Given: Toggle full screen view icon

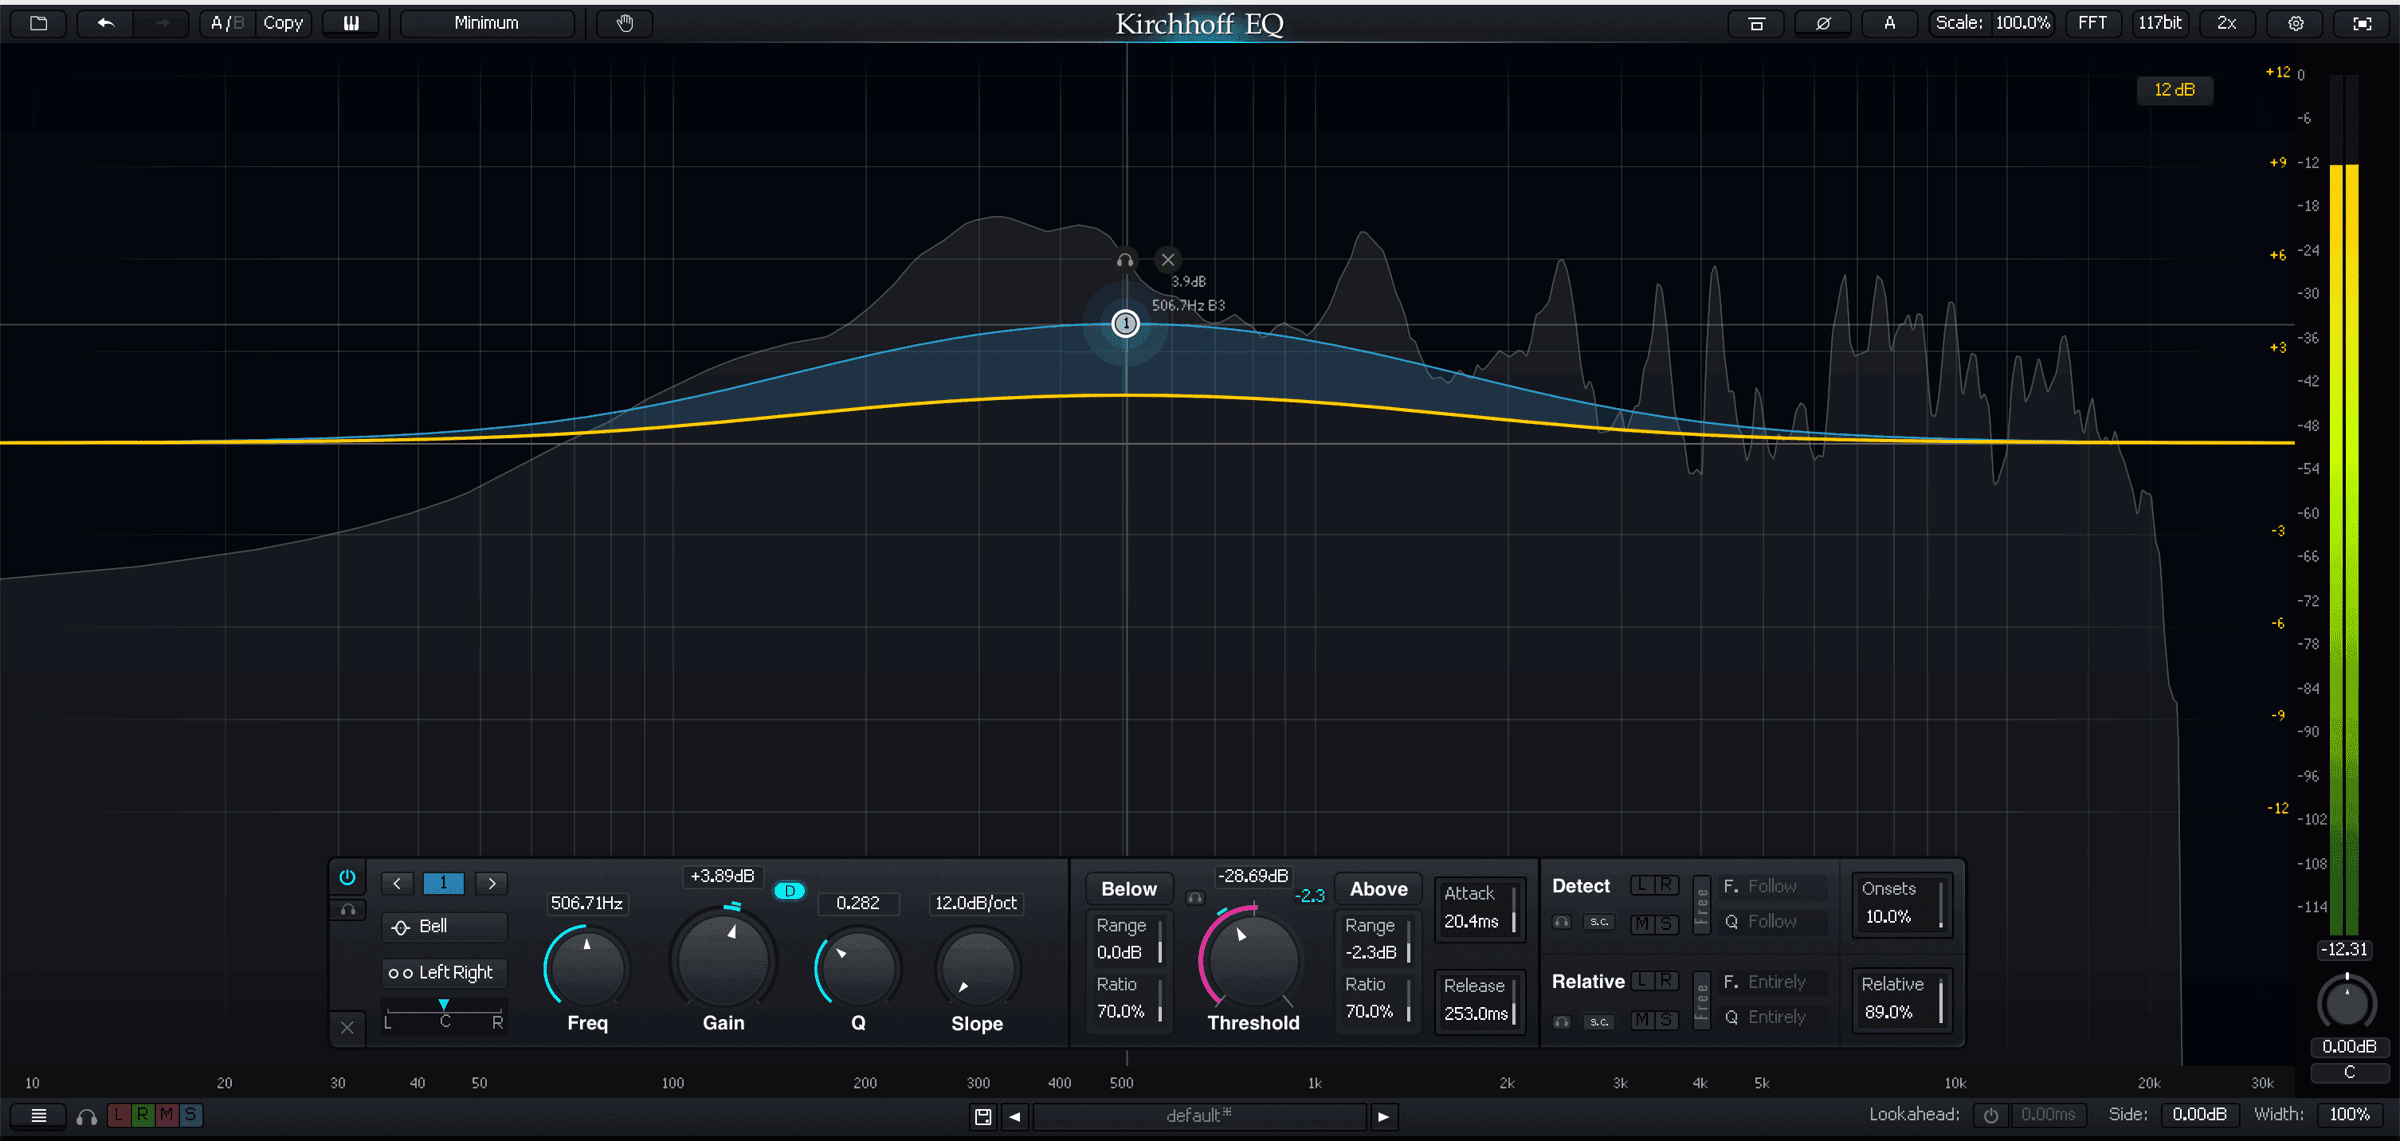Looking at the screenshot, I should (x=2362, y=23).
